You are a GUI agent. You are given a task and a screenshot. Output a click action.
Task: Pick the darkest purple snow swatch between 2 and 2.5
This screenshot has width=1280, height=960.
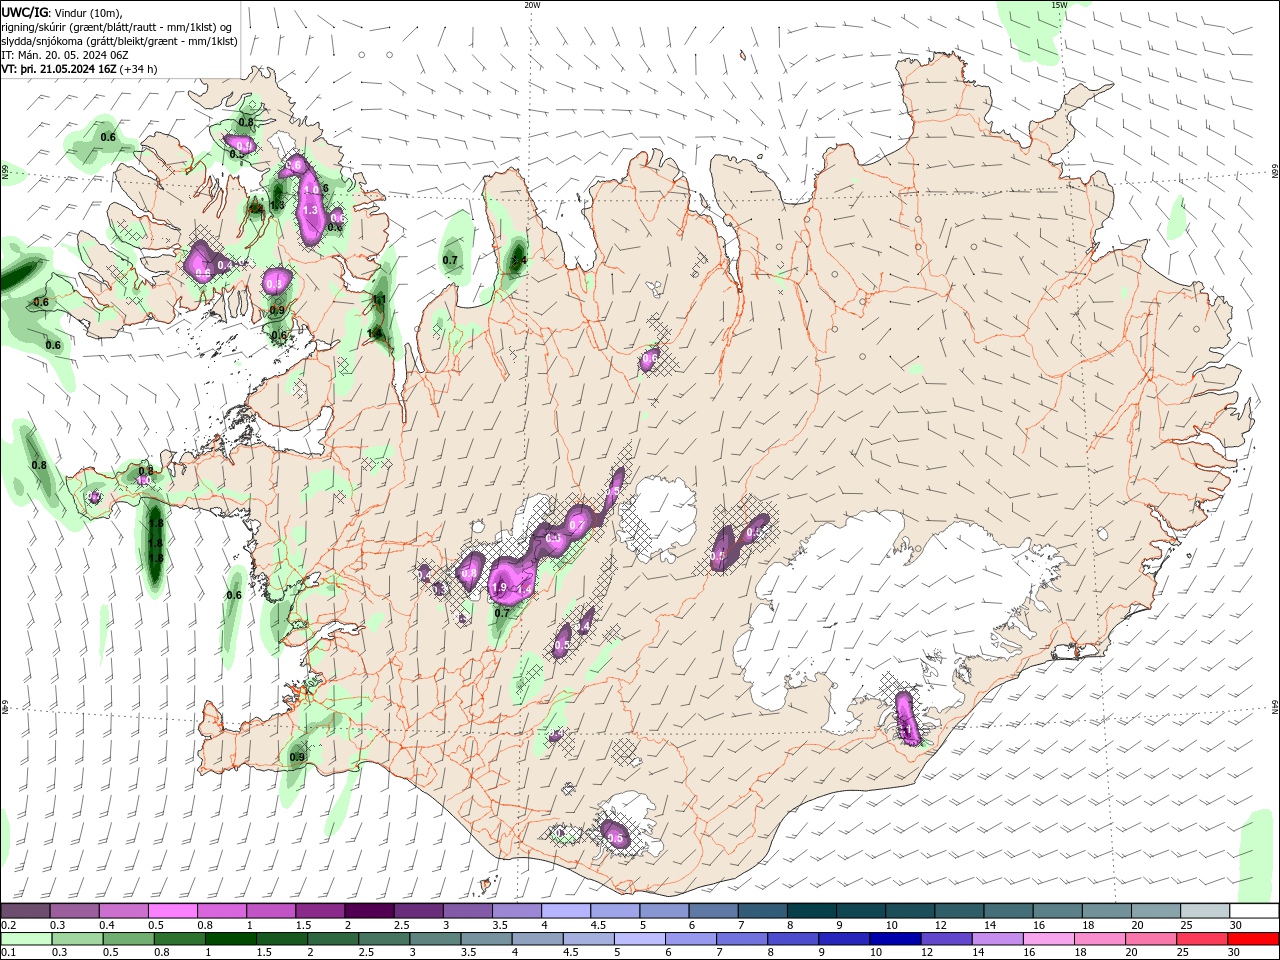368,911
